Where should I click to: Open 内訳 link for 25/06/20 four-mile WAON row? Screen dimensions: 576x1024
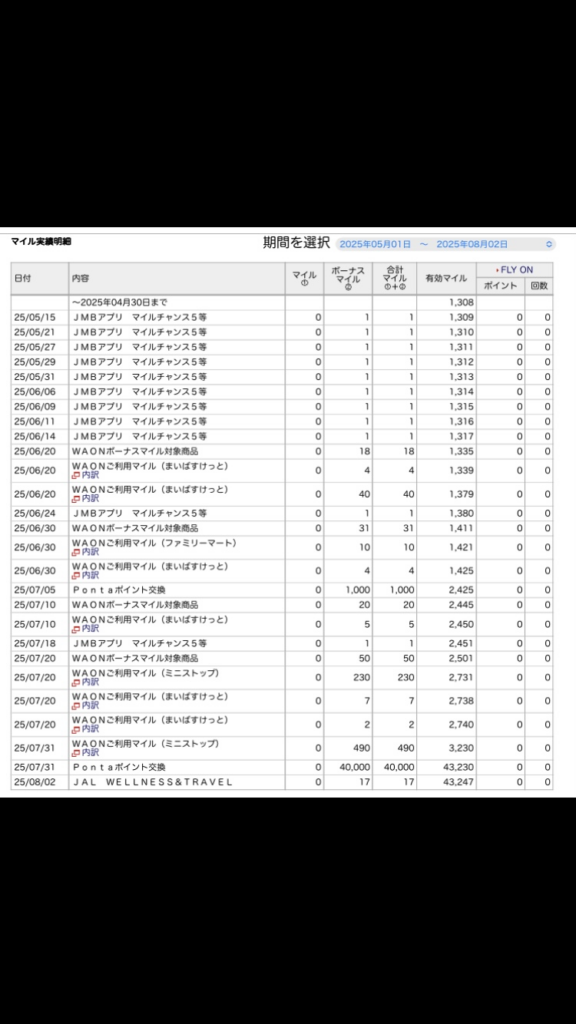[x=86, y=475]
